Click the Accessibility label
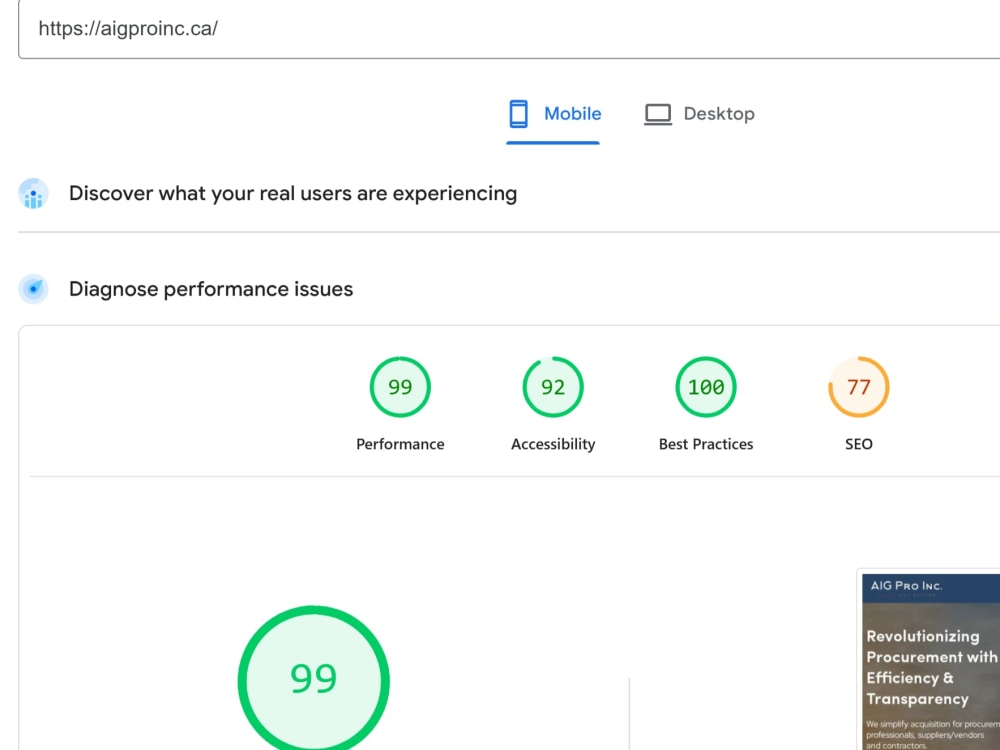The image size is (1000, 750). [x=553, y=445]
